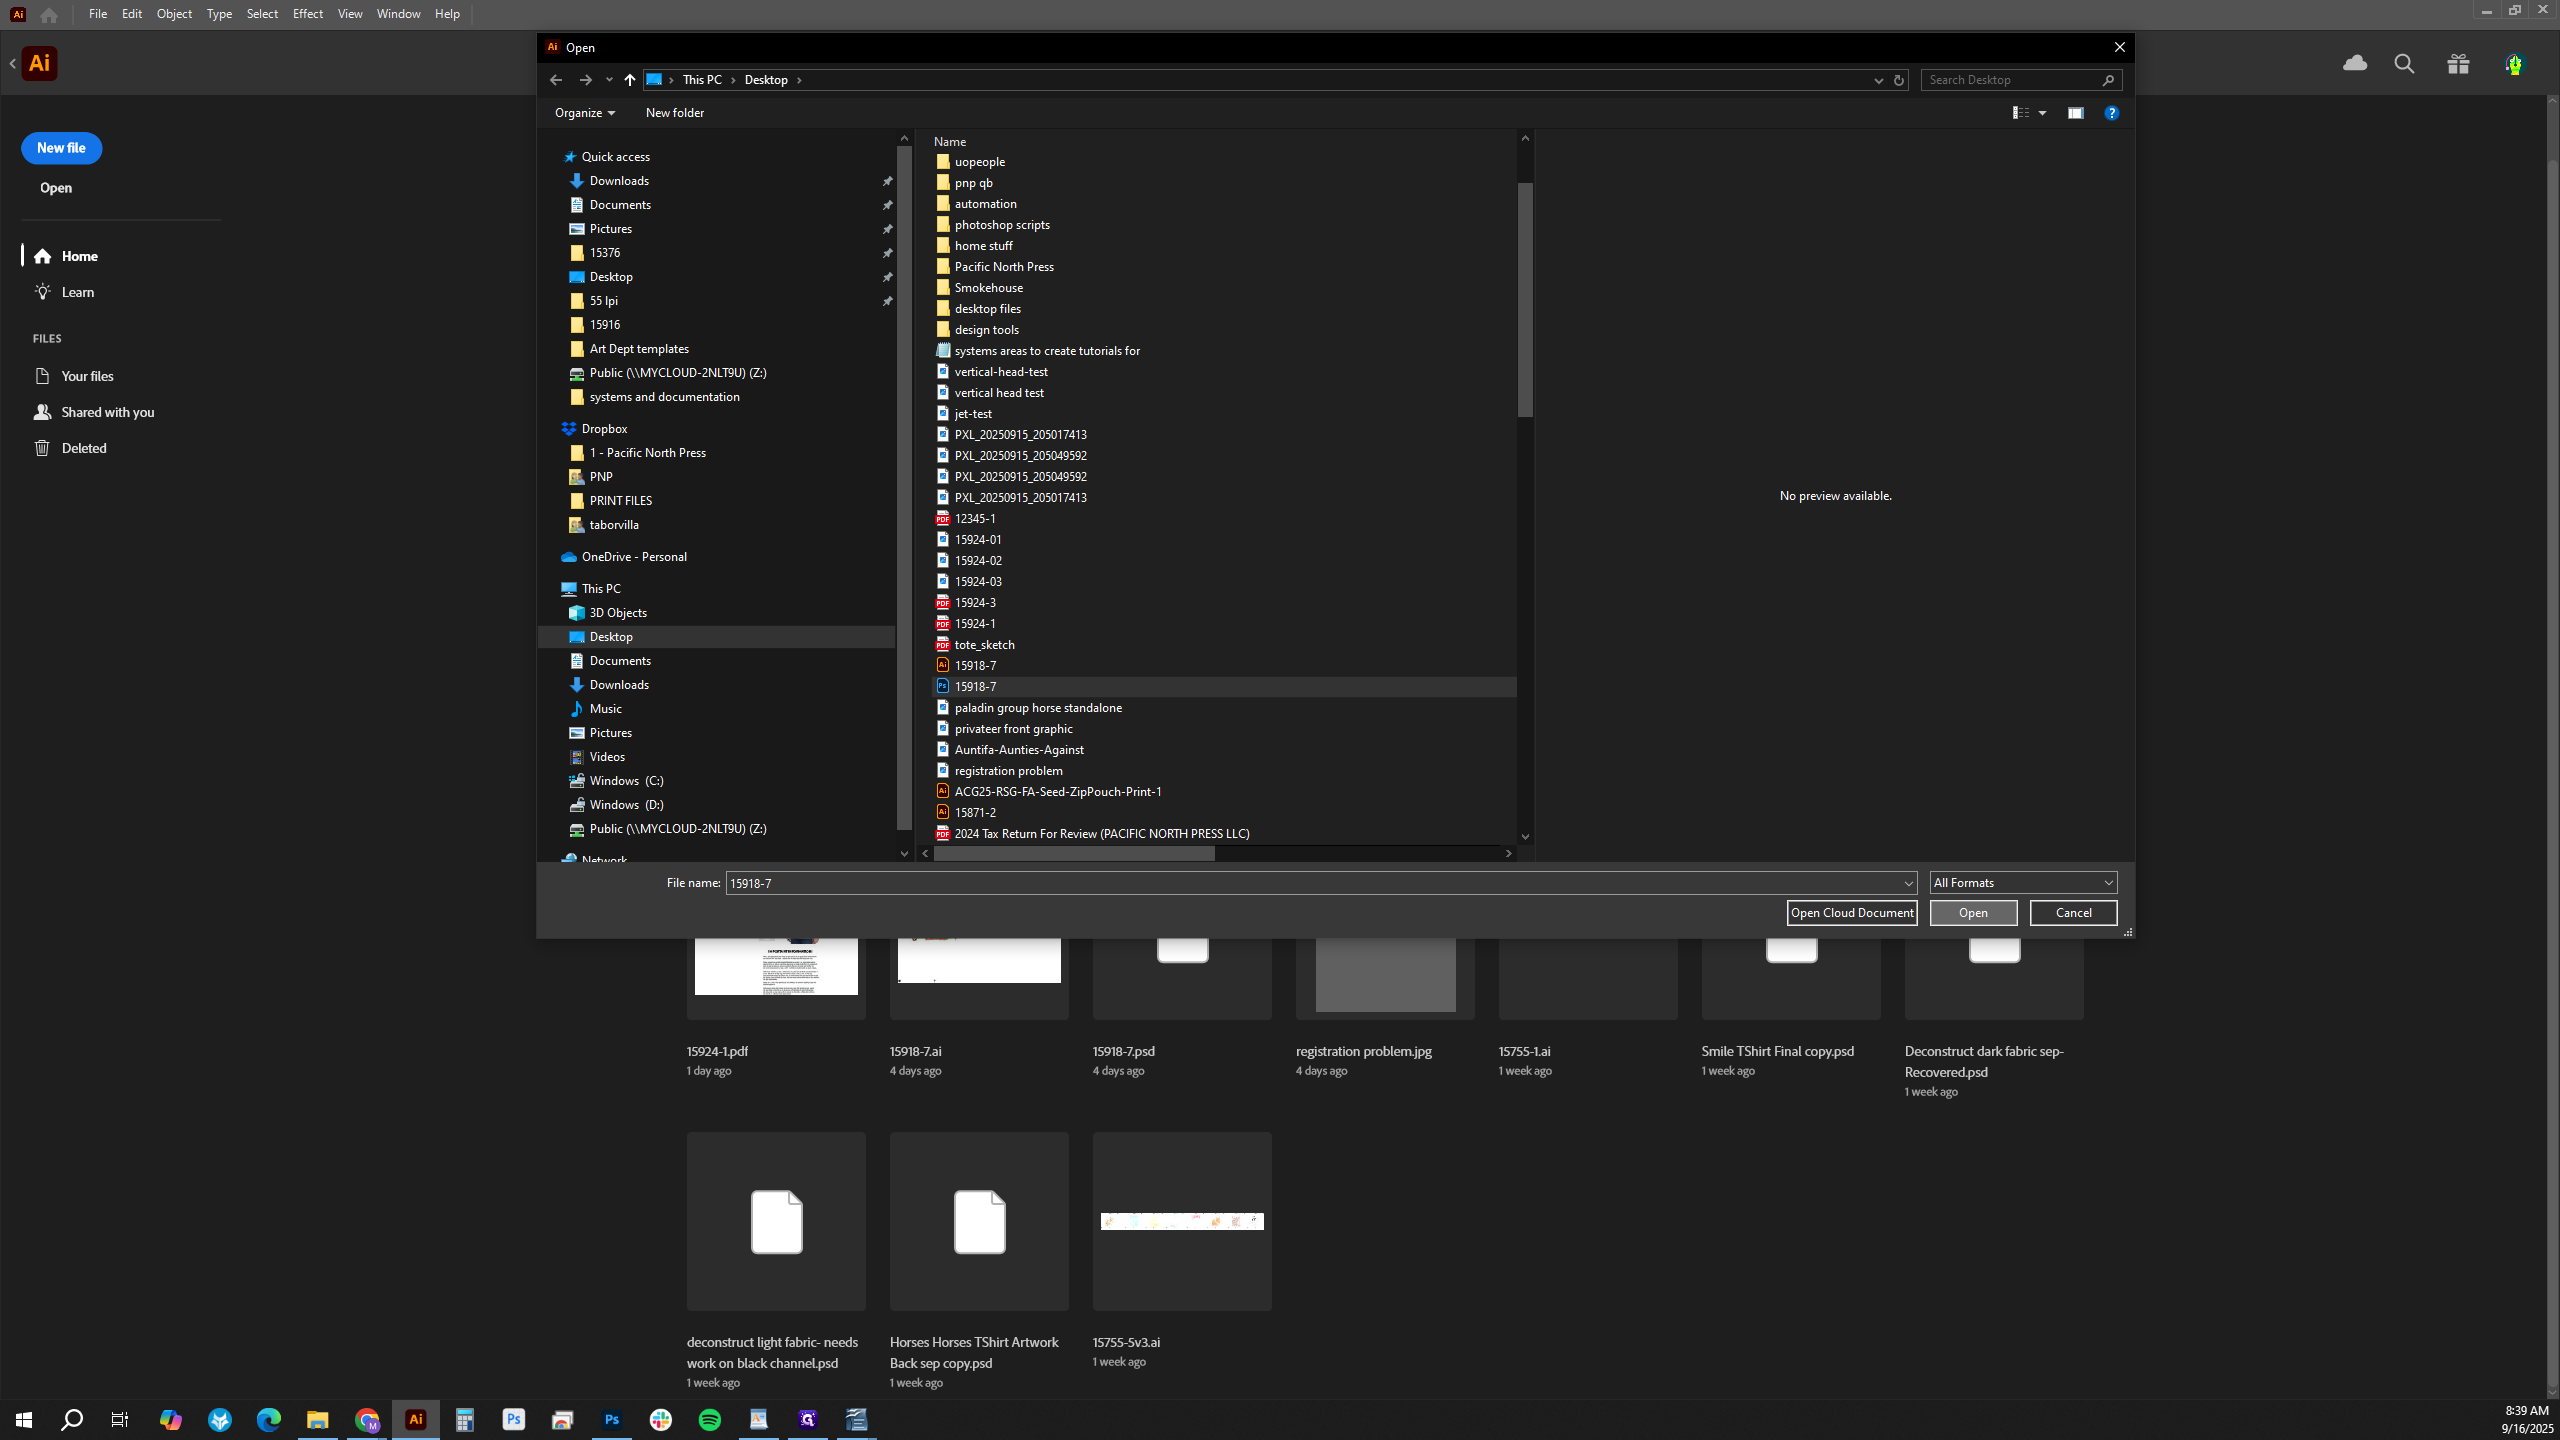The height and width of the screenshot is (1440, 2560).
Task: Select the 15755-5v3.ai recent file thumbnail
Action: coord(1182,1221)
